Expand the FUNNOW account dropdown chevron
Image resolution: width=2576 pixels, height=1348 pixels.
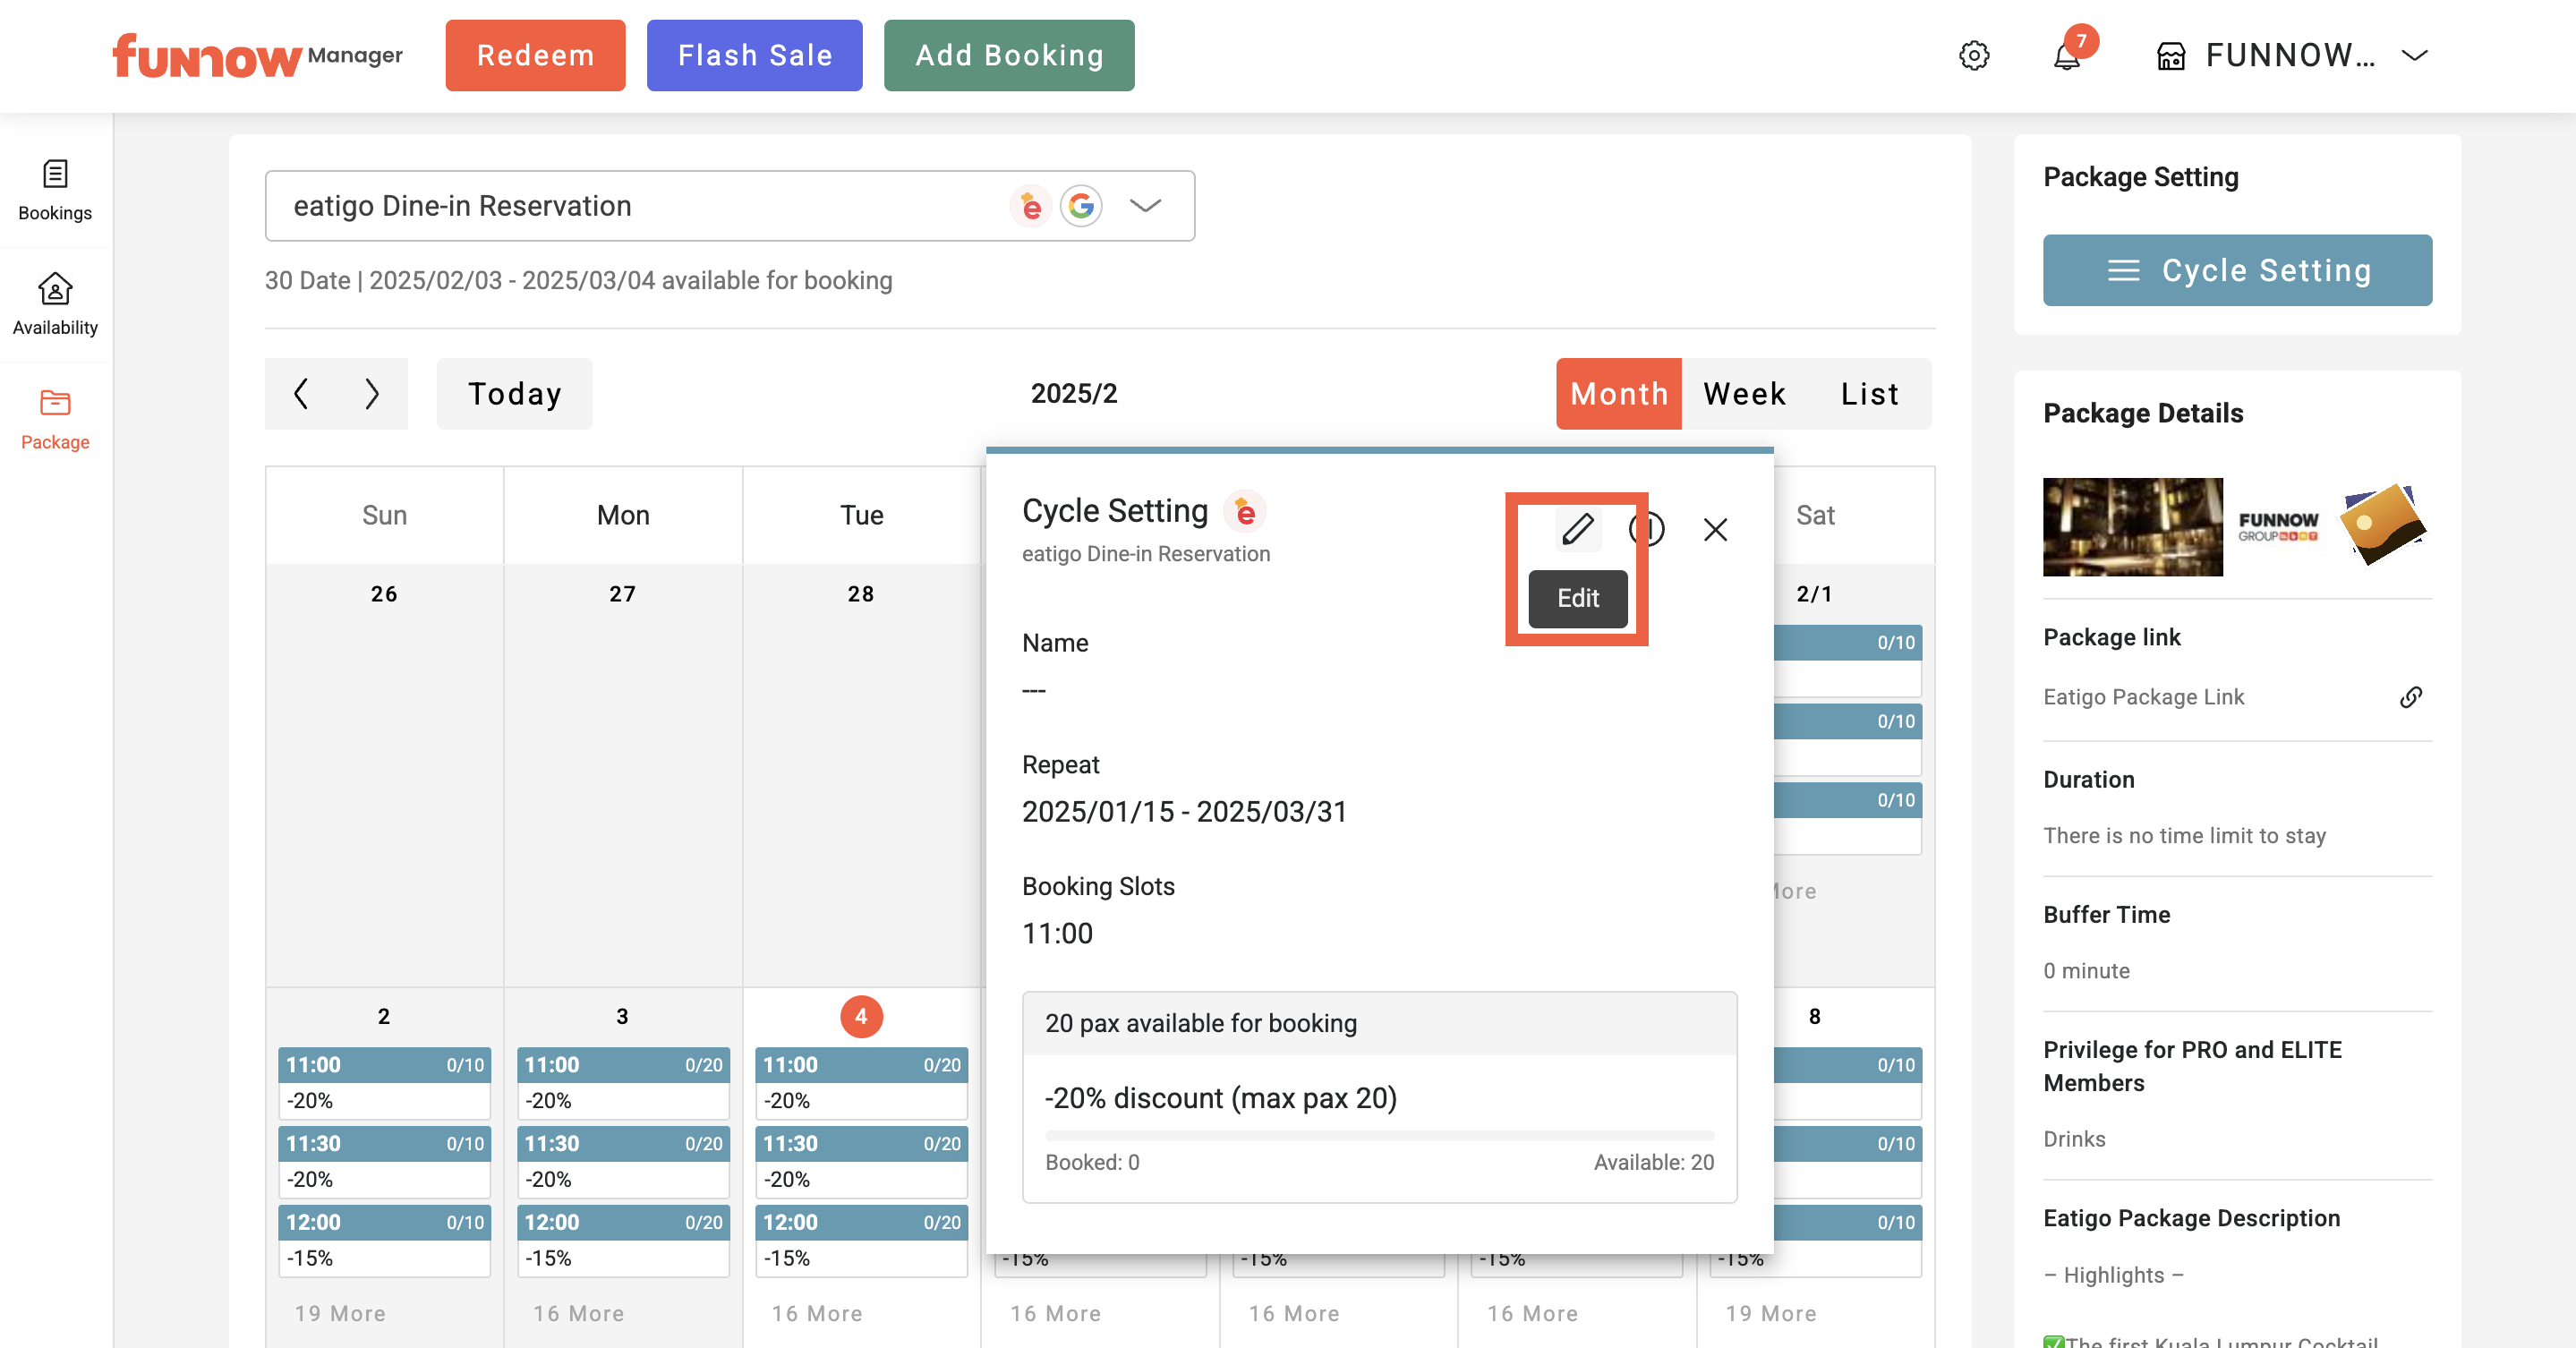click(2415, 56)
